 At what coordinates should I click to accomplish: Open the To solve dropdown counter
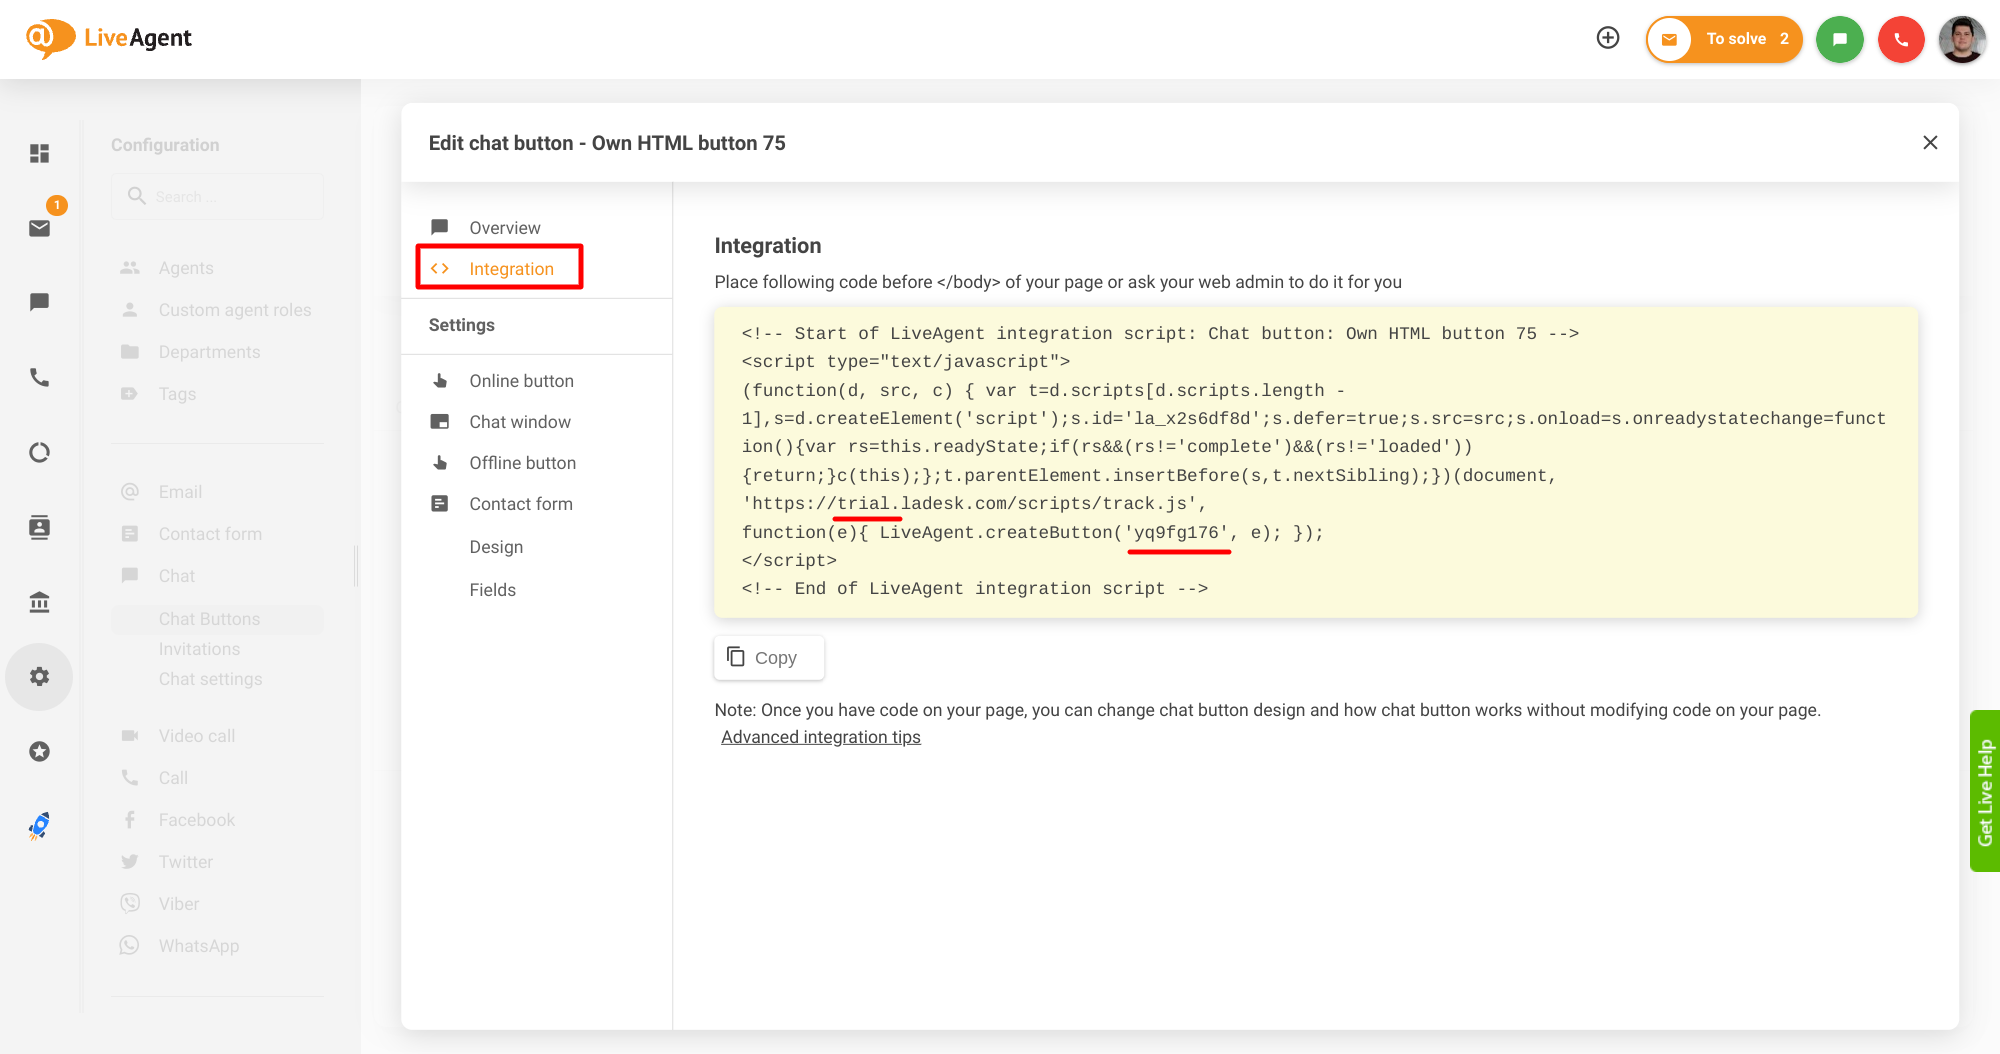coord(1735,39)
